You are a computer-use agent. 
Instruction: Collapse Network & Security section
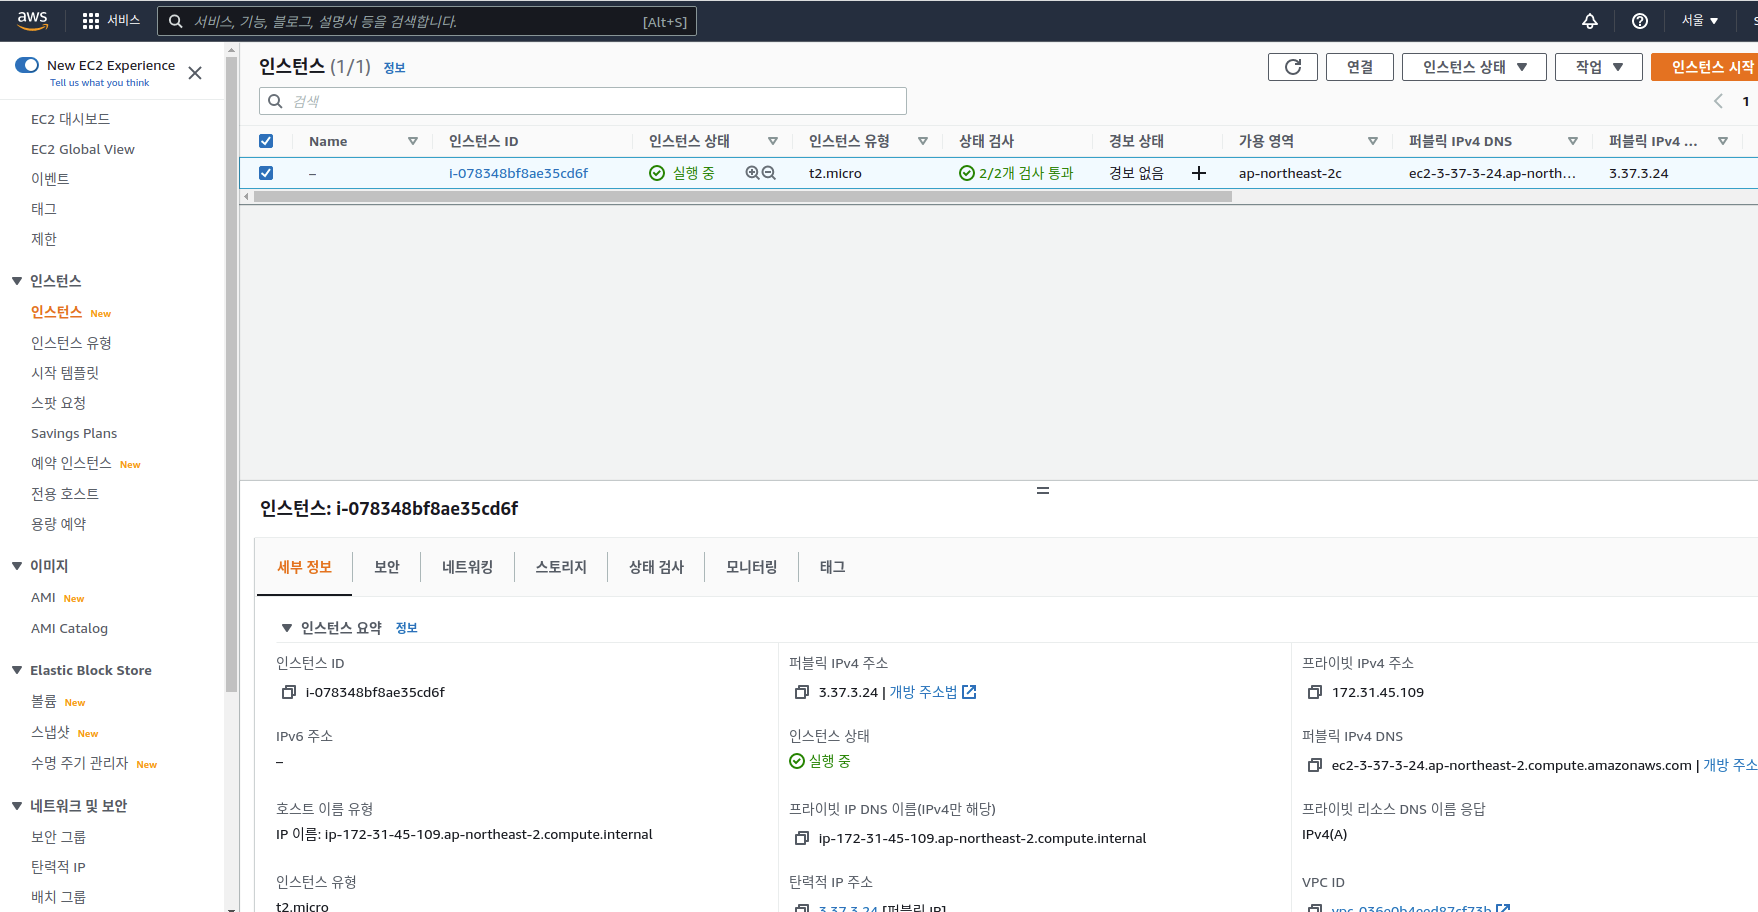coord(17,806)
